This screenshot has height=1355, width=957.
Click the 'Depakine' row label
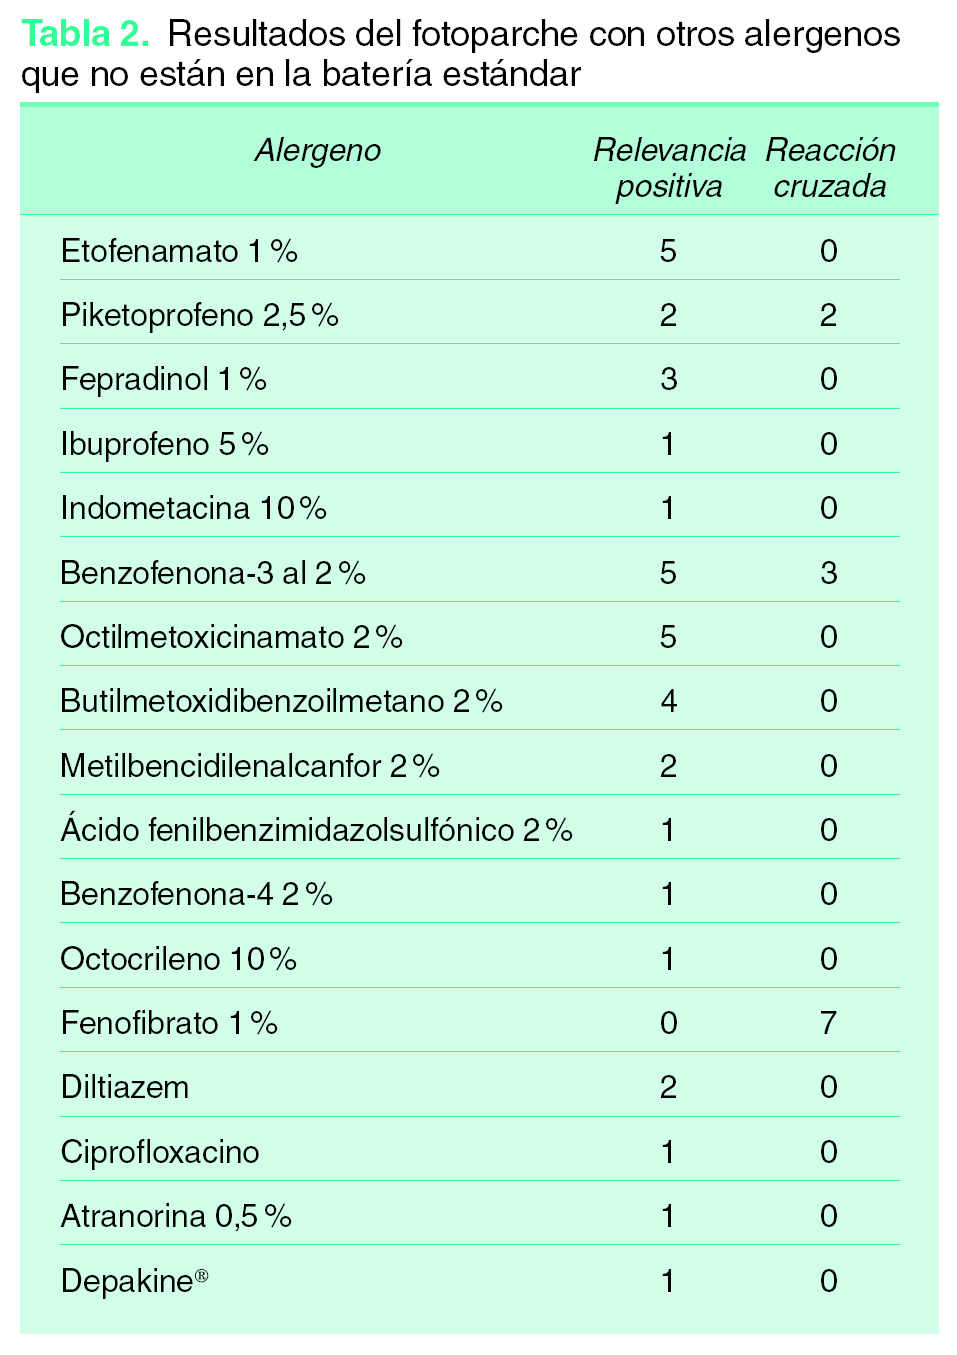click(134, 1281)
